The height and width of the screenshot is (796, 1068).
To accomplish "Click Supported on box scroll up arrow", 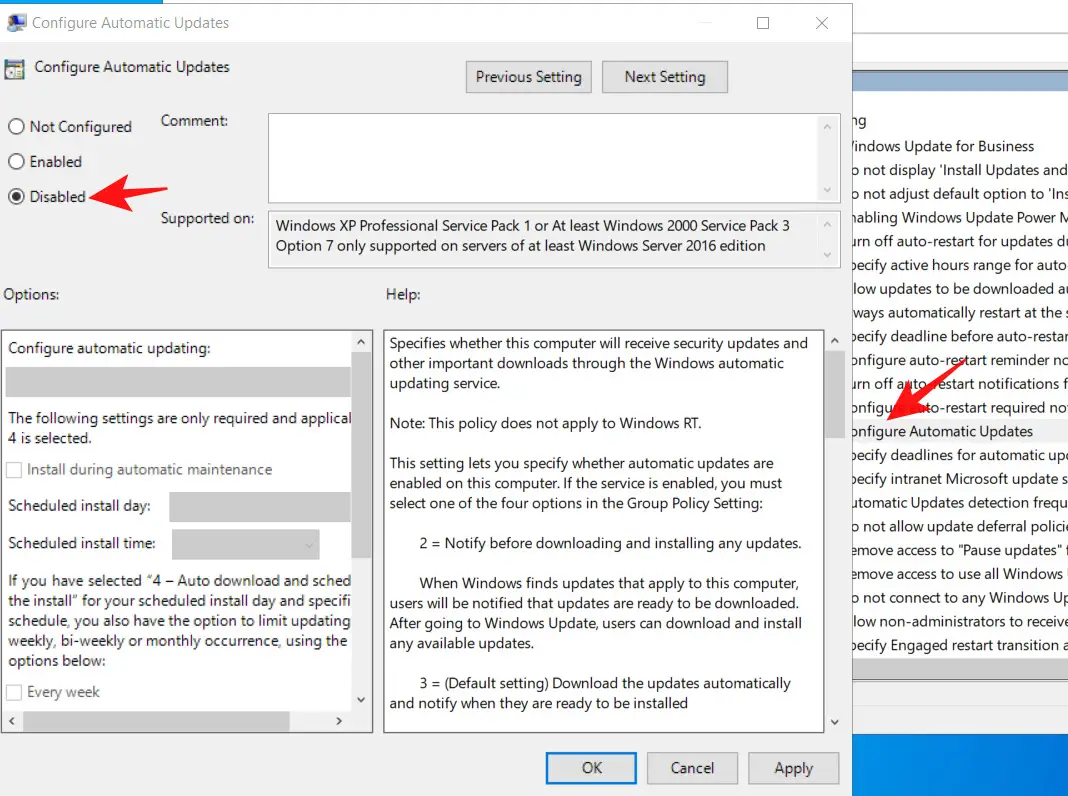I will [828, 224].
